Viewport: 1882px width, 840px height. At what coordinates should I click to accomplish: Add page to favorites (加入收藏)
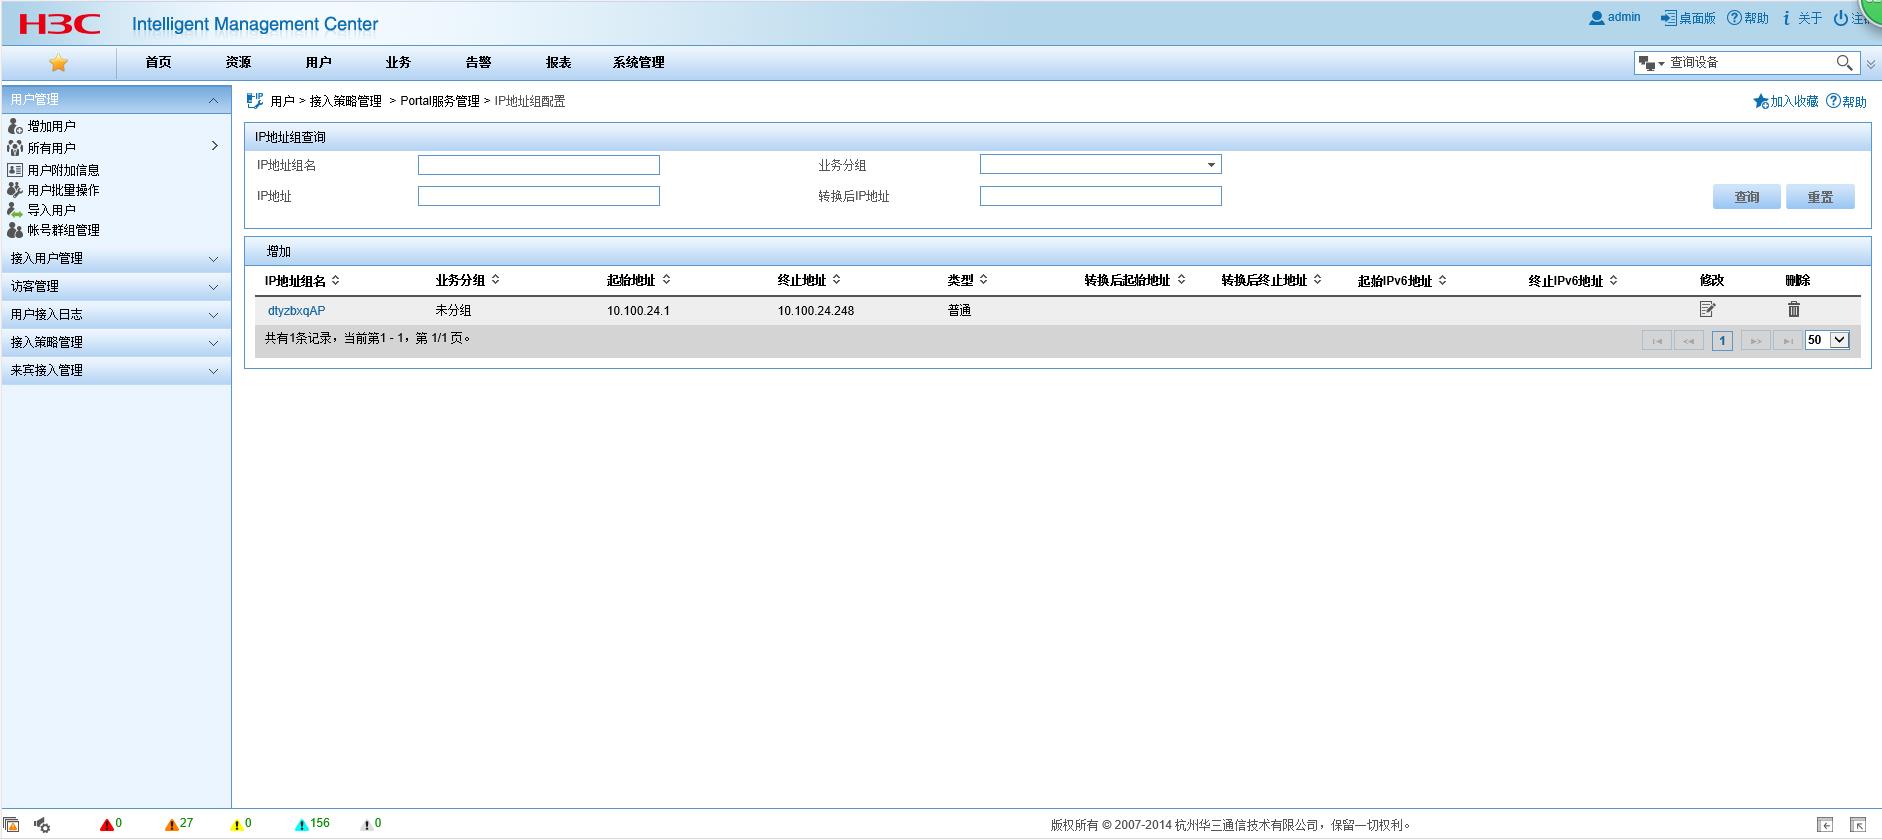(x=1786, y=101)
